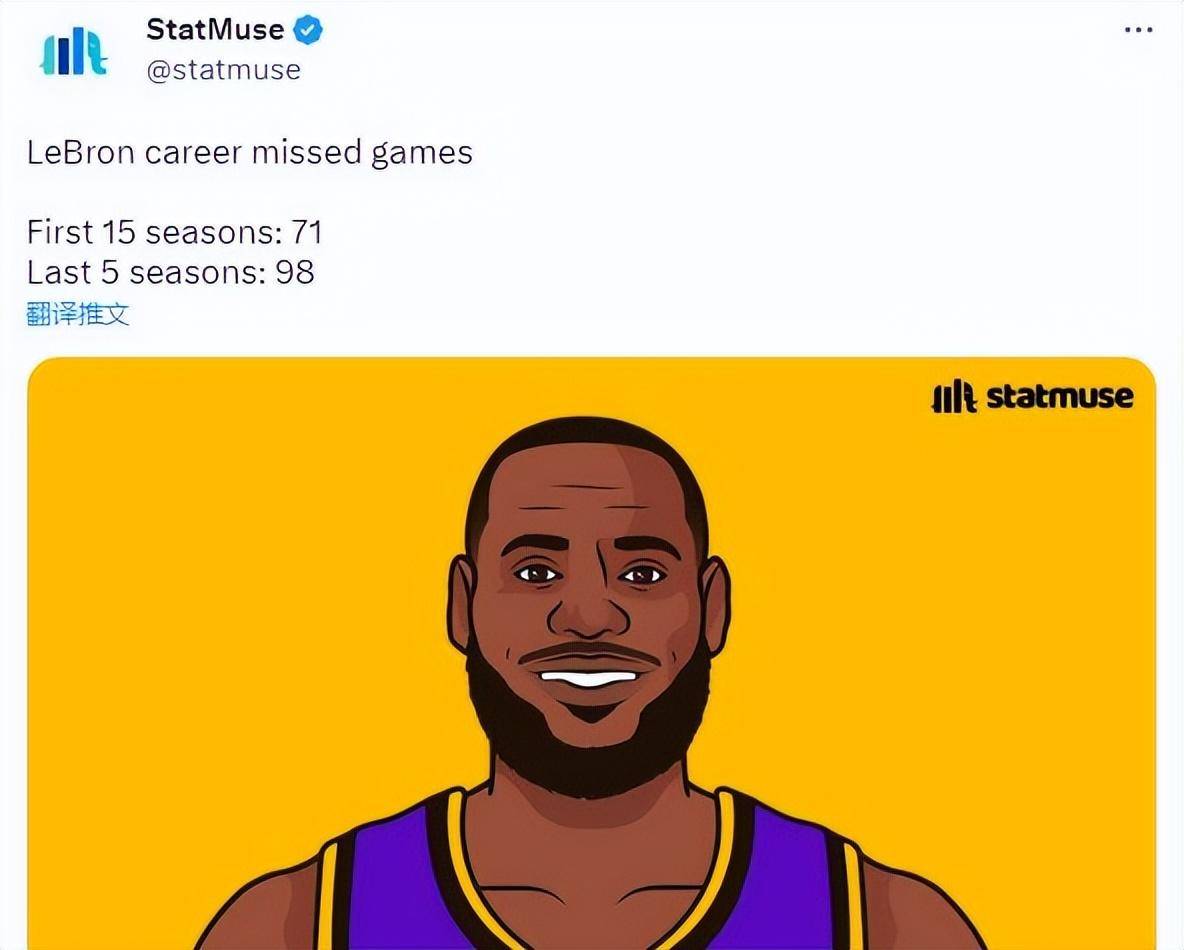Open the @statmuse handle link

pyautogui.click(x=224, y=69)
